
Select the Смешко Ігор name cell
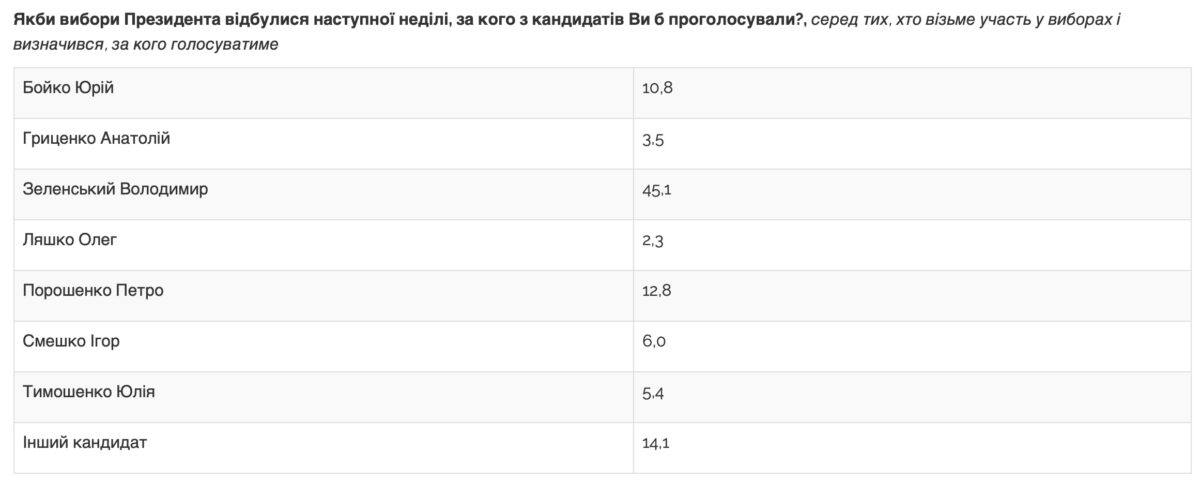tap(71, 341)
